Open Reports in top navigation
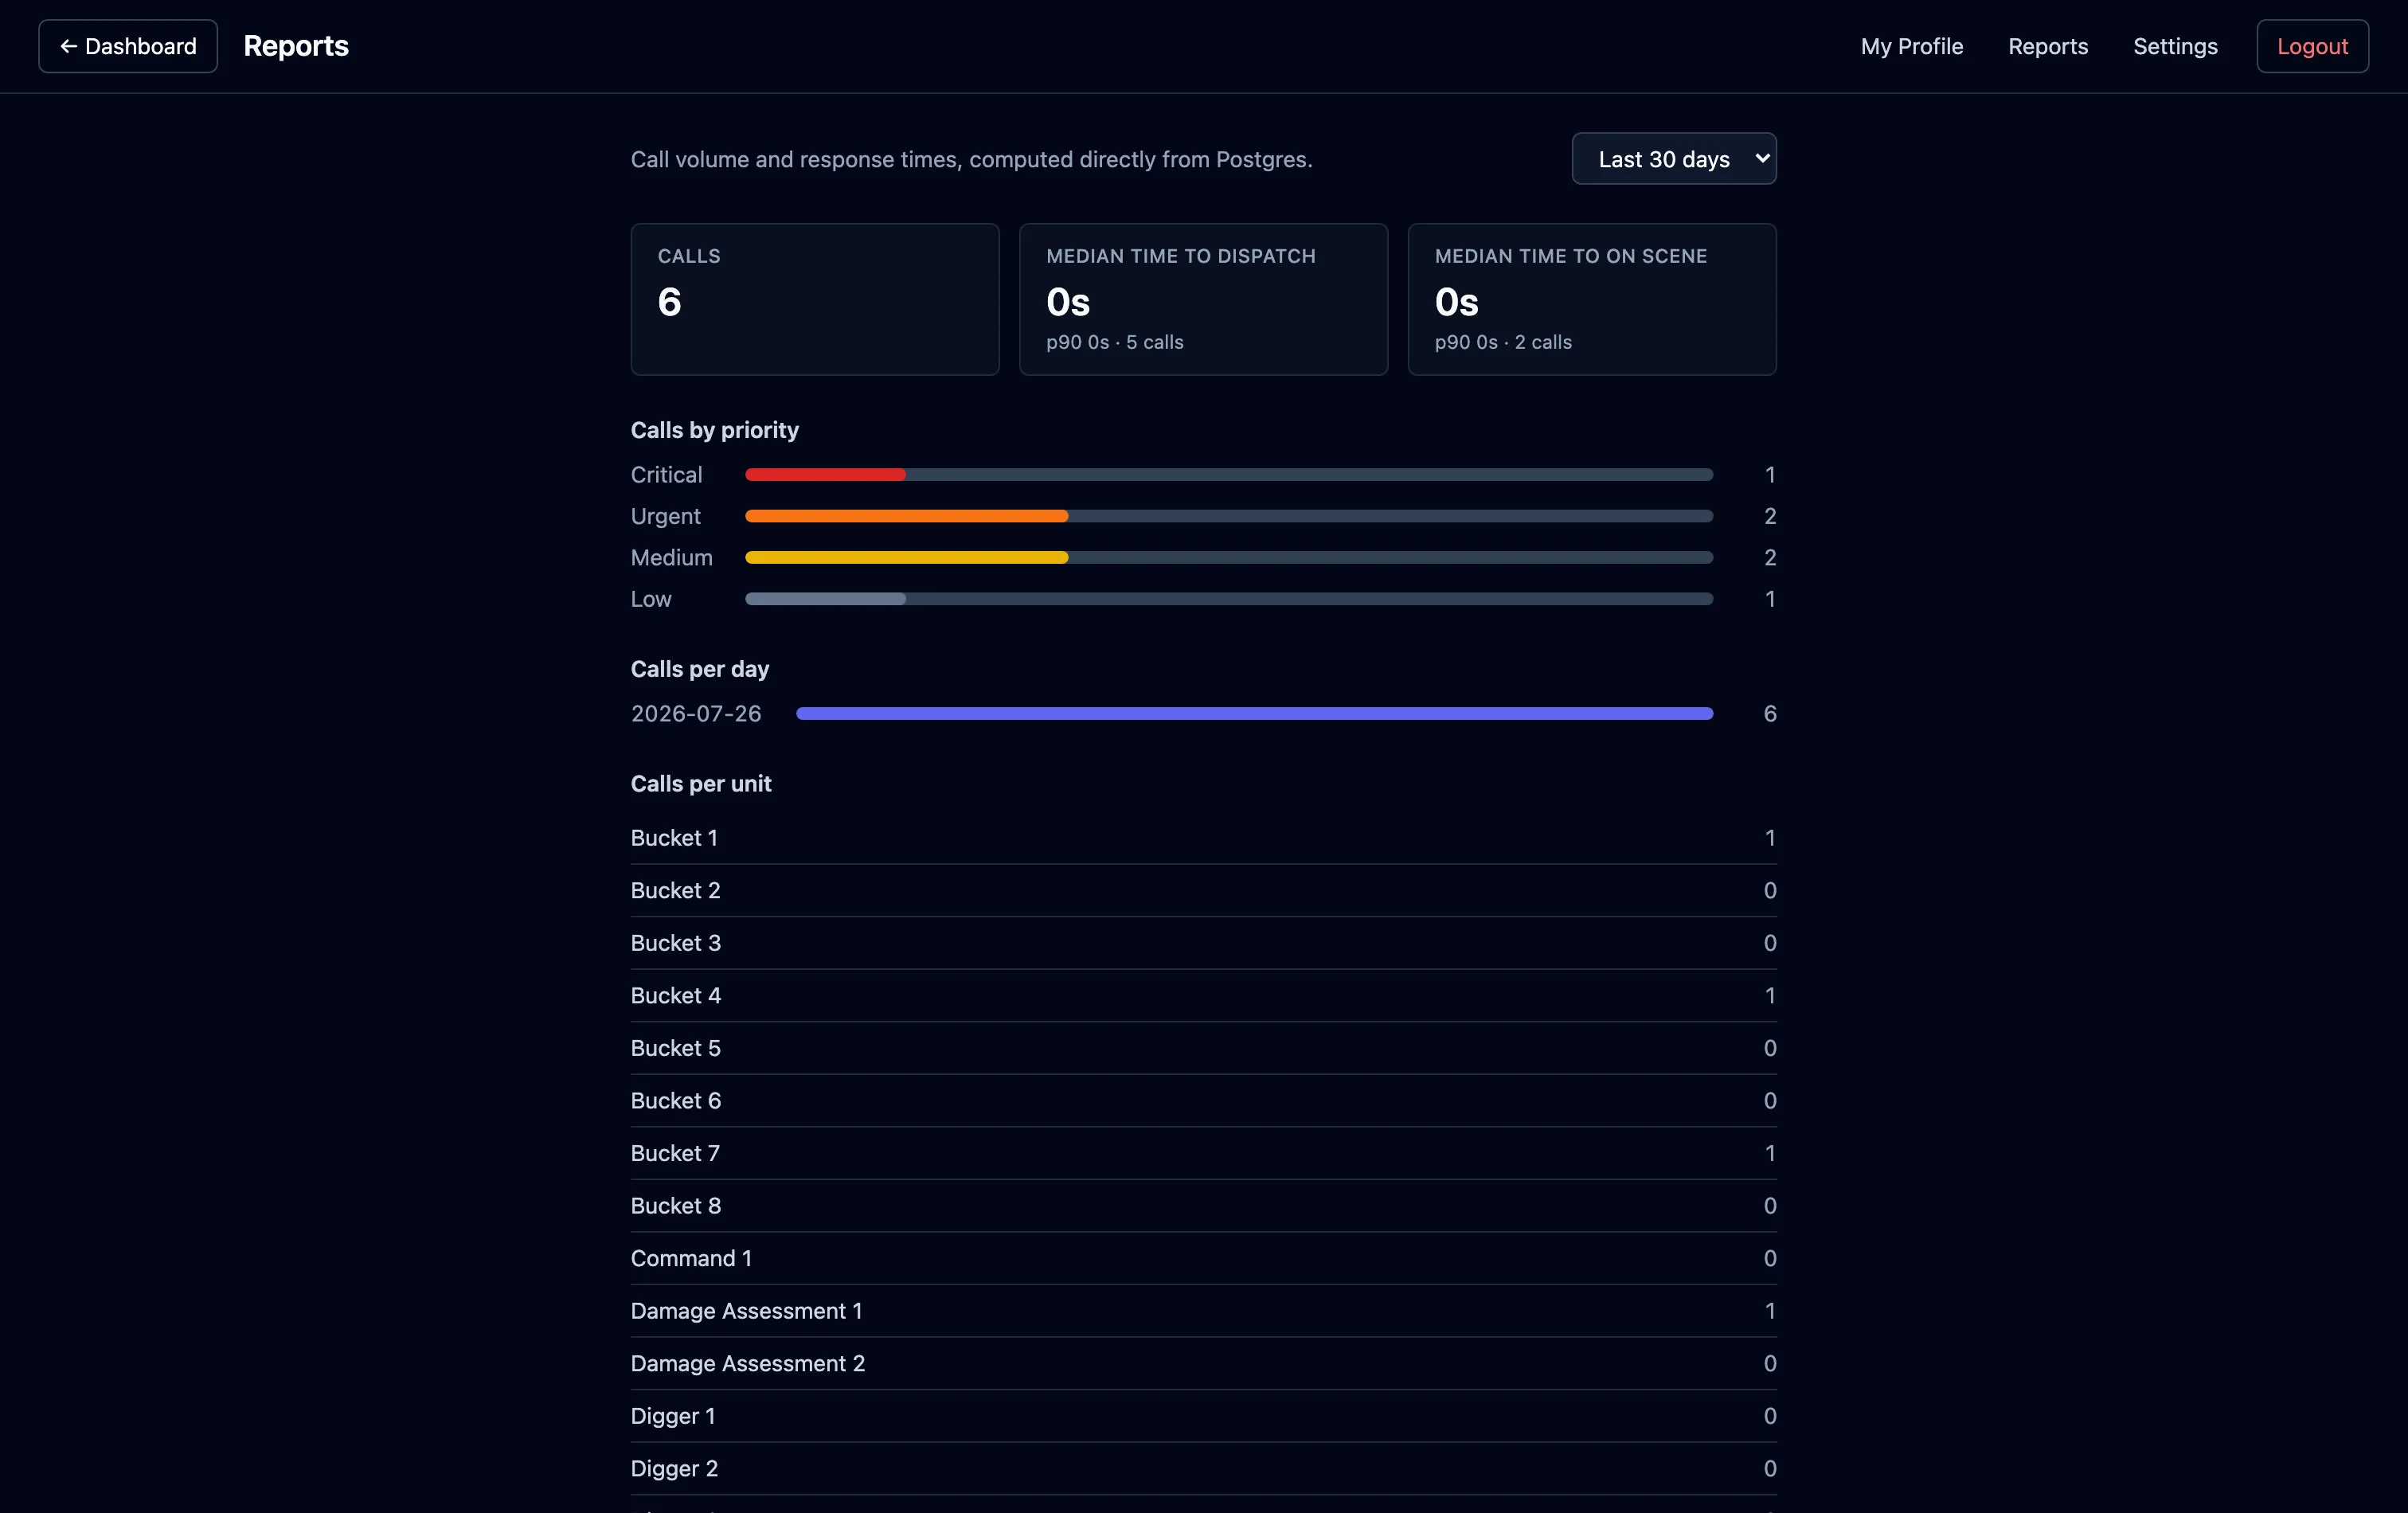The height and width of the screenshot is (1513, 2408). [2047, 46]
